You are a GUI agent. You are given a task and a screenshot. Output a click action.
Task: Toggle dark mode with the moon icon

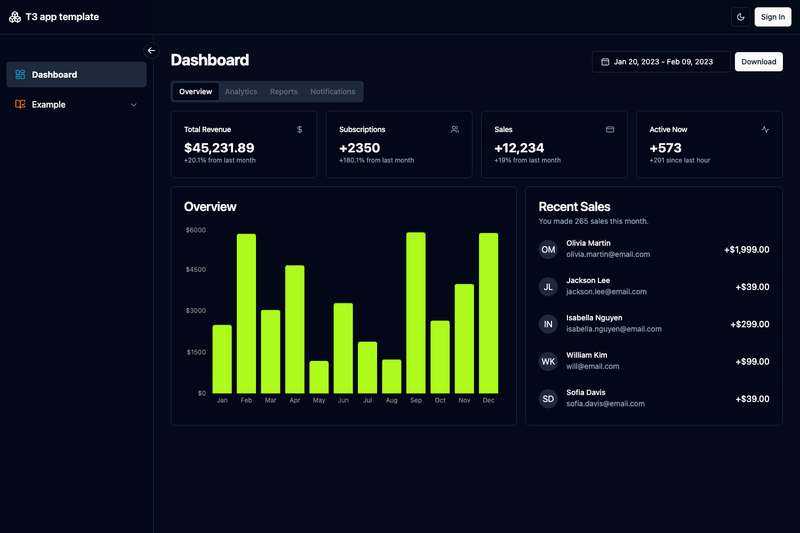(740, 17)
